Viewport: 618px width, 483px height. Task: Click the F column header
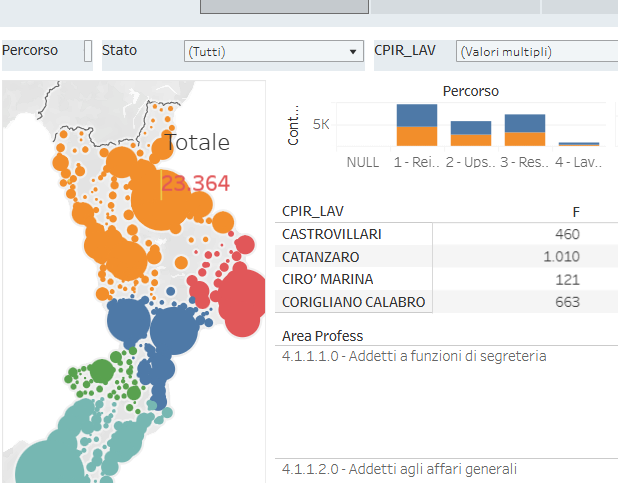click(x=576, y=212)
